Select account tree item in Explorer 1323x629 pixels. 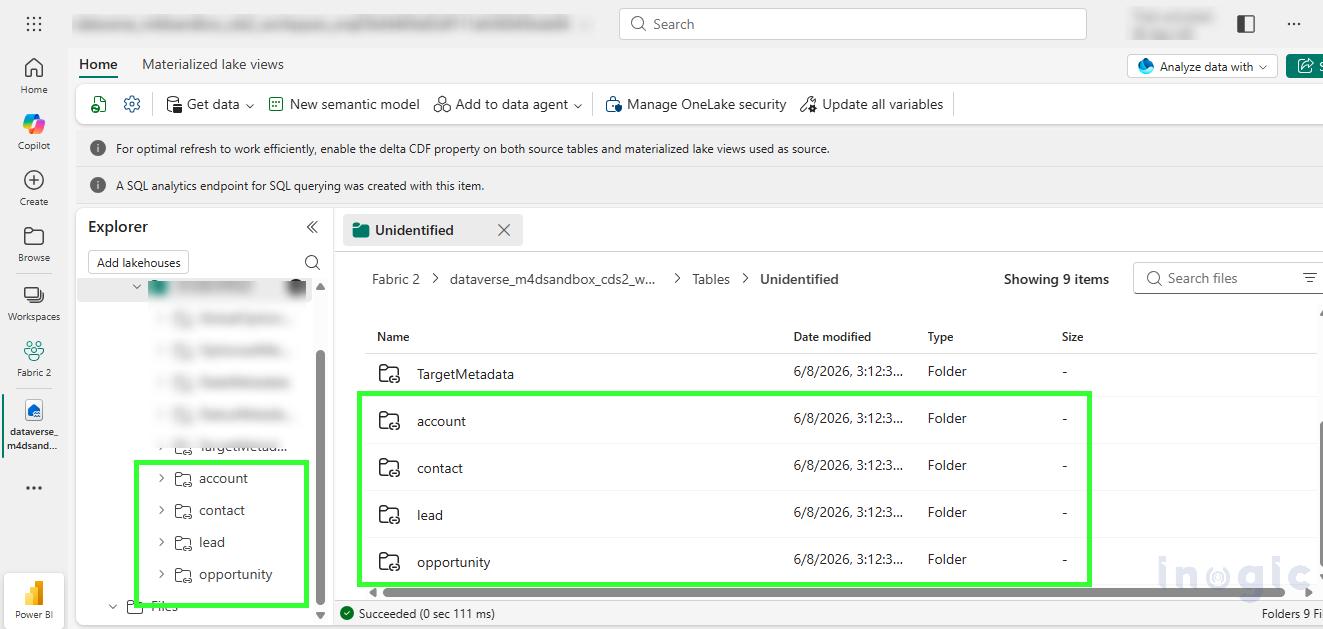(x=223, y=478)
